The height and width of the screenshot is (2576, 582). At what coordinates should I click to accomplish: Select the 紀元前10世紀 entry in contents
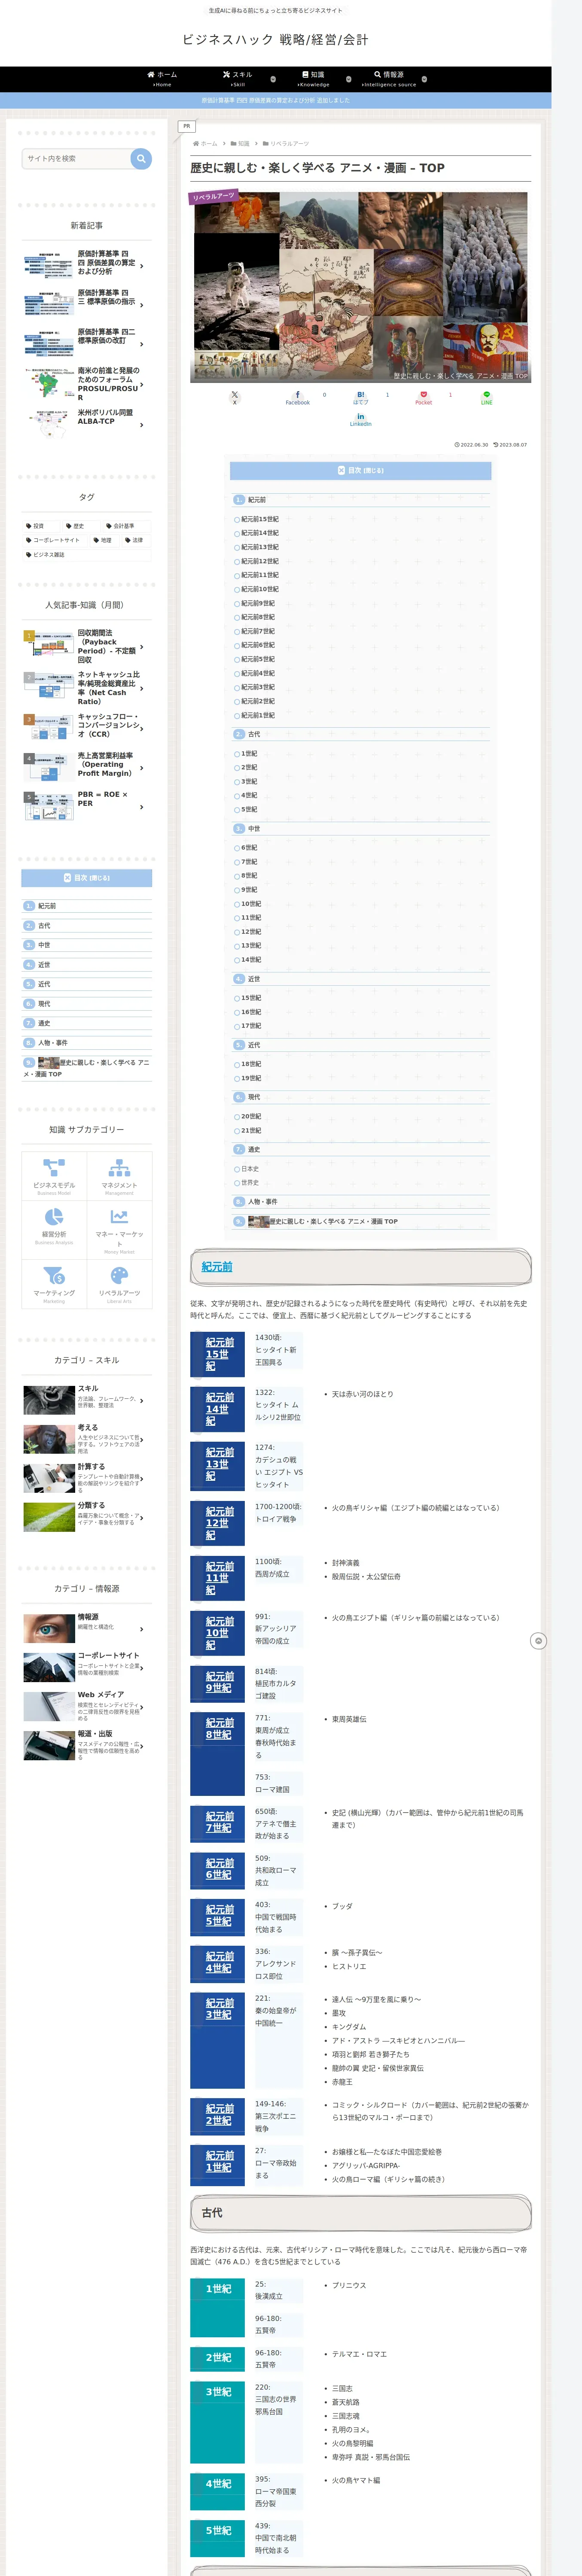click(260, 589)
